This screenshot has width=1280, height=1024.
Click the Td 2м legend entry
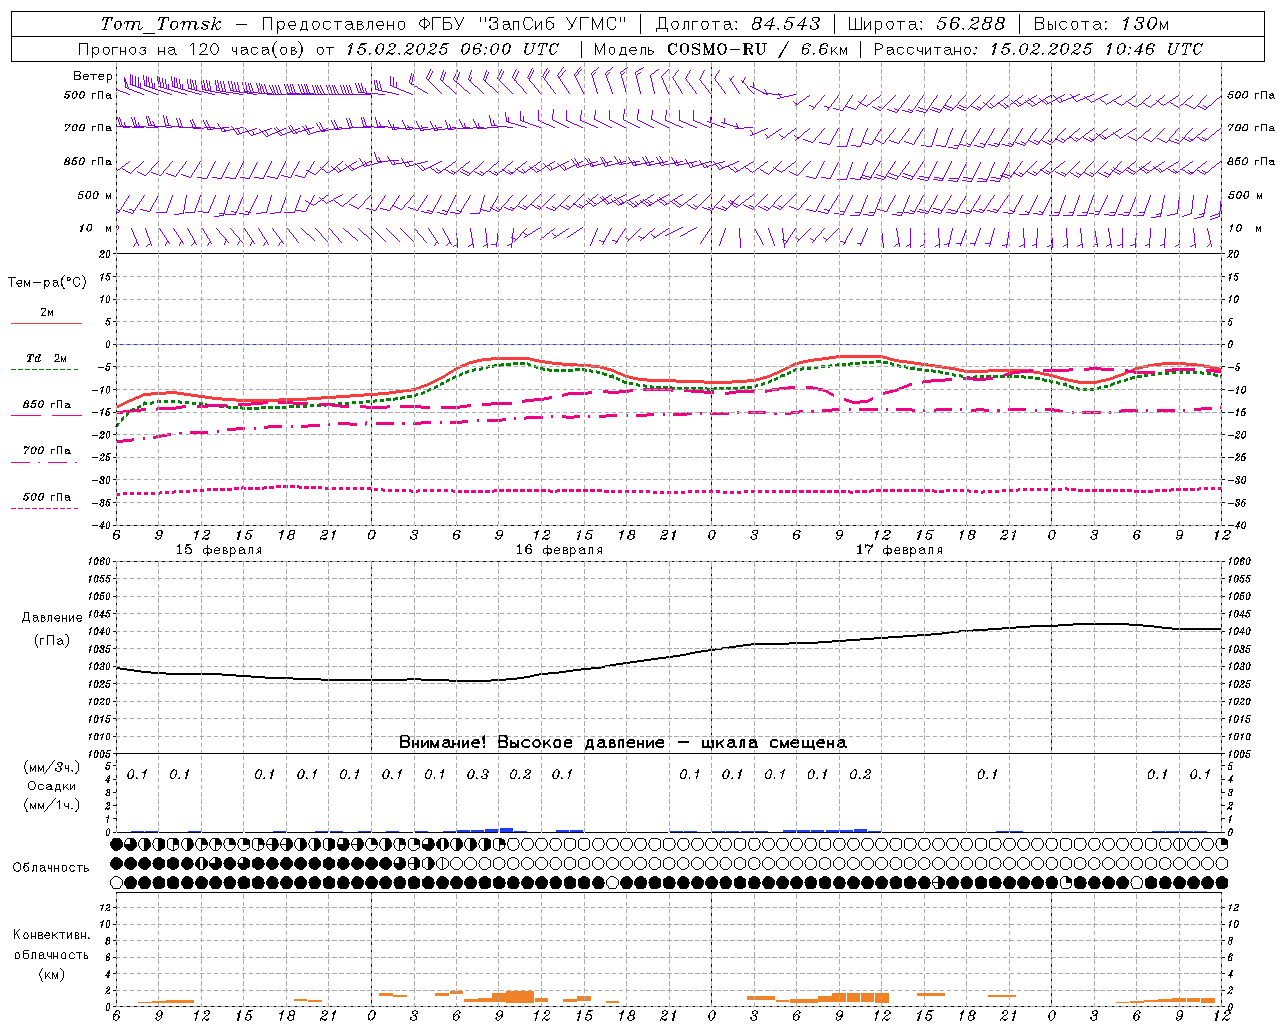pos(47,358)
